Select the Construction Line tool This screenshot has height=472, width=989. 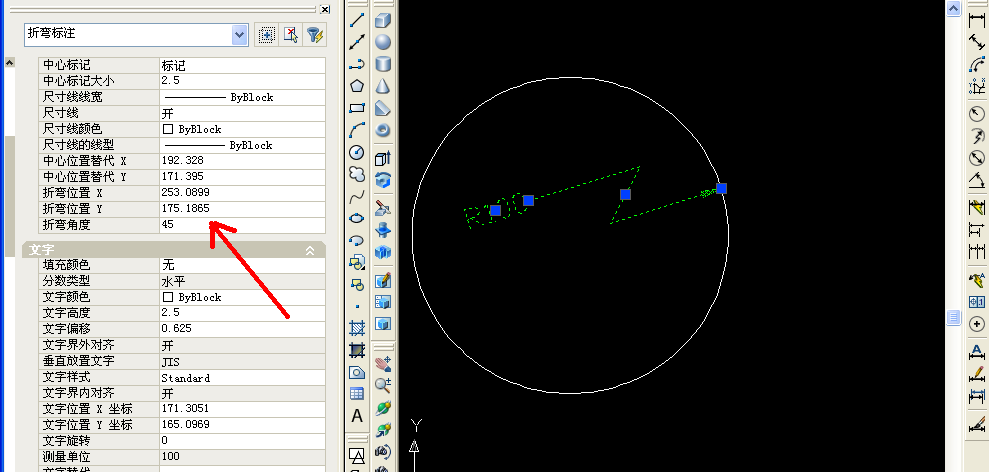[357, 42]
